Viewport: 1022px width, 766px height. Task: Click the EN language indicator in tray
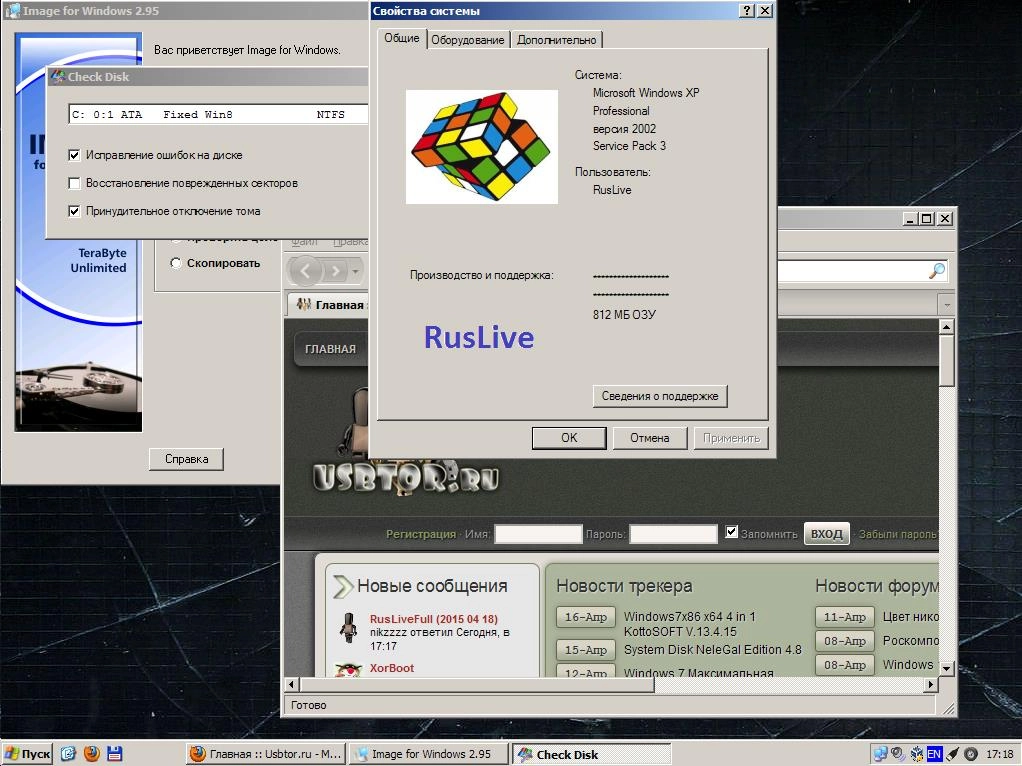[x=934, y=754]
